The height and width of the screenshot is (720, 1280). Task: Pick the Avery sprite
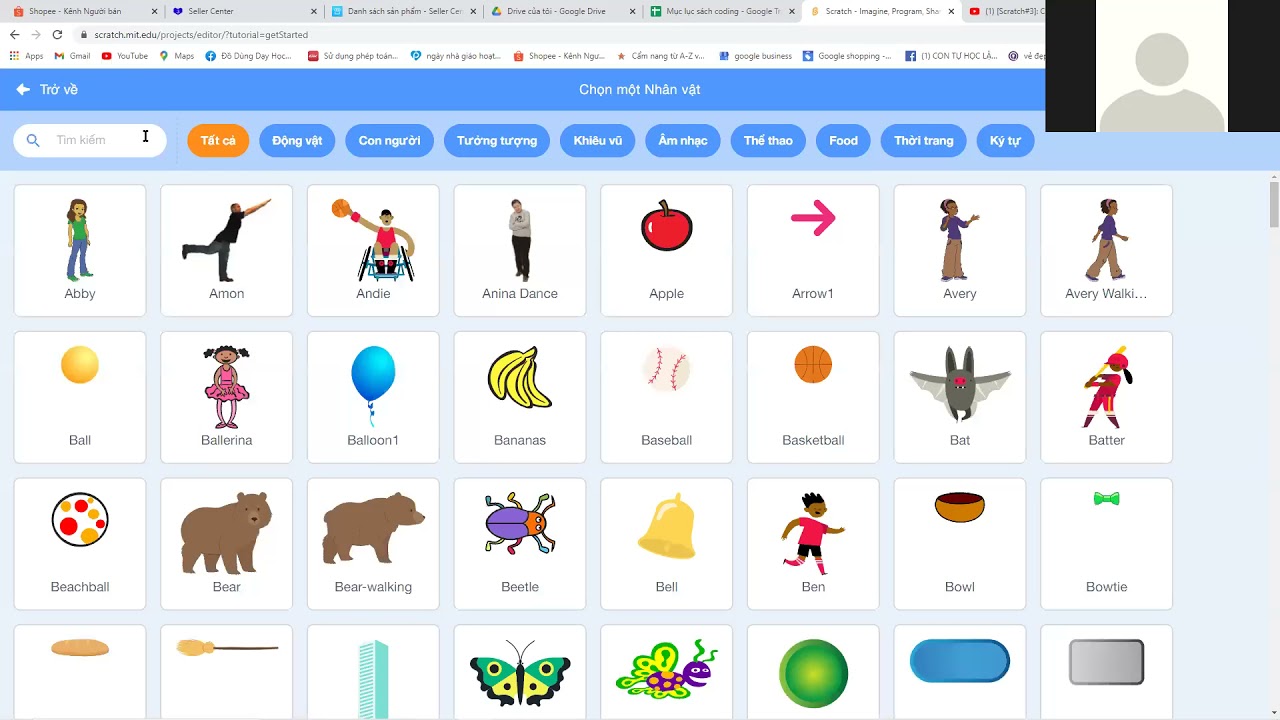(960, 250)
